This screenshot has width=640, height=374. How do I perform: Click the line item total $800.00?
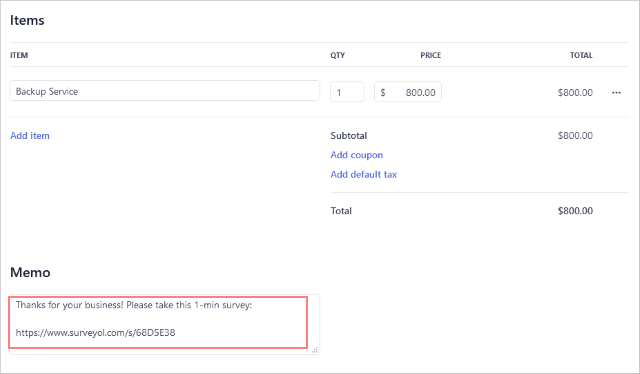(x=575, y=93)
